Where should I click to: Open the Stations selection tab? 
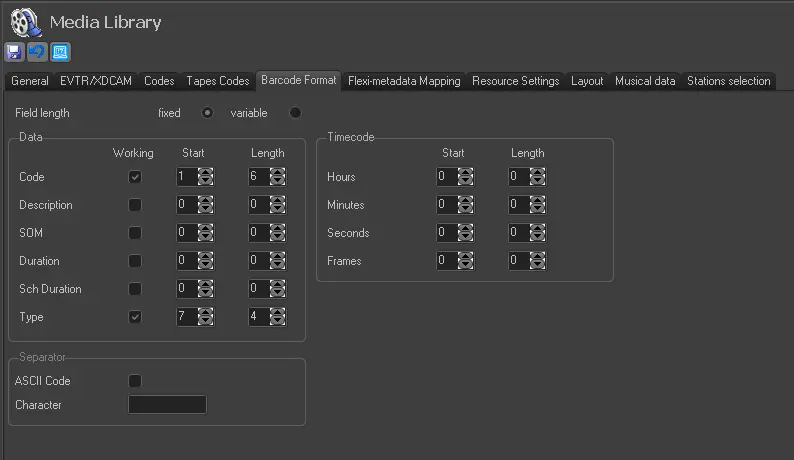[728, 81]
